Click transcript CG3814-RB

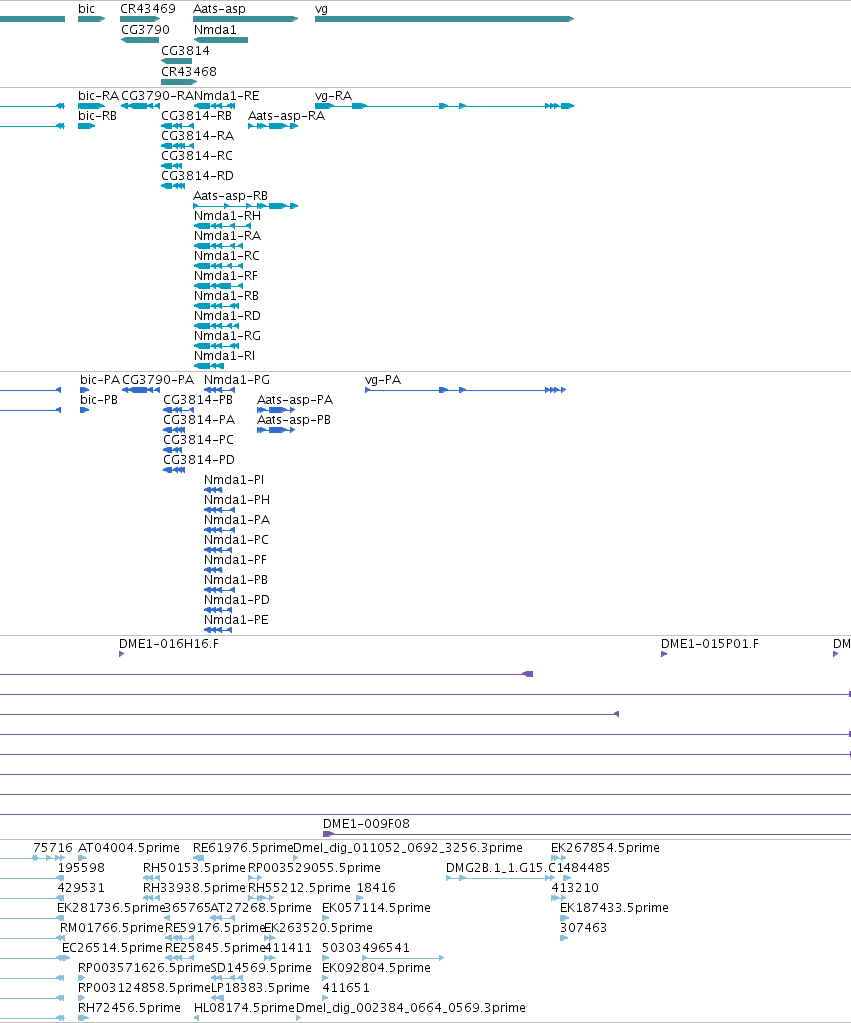click(178, 126)
